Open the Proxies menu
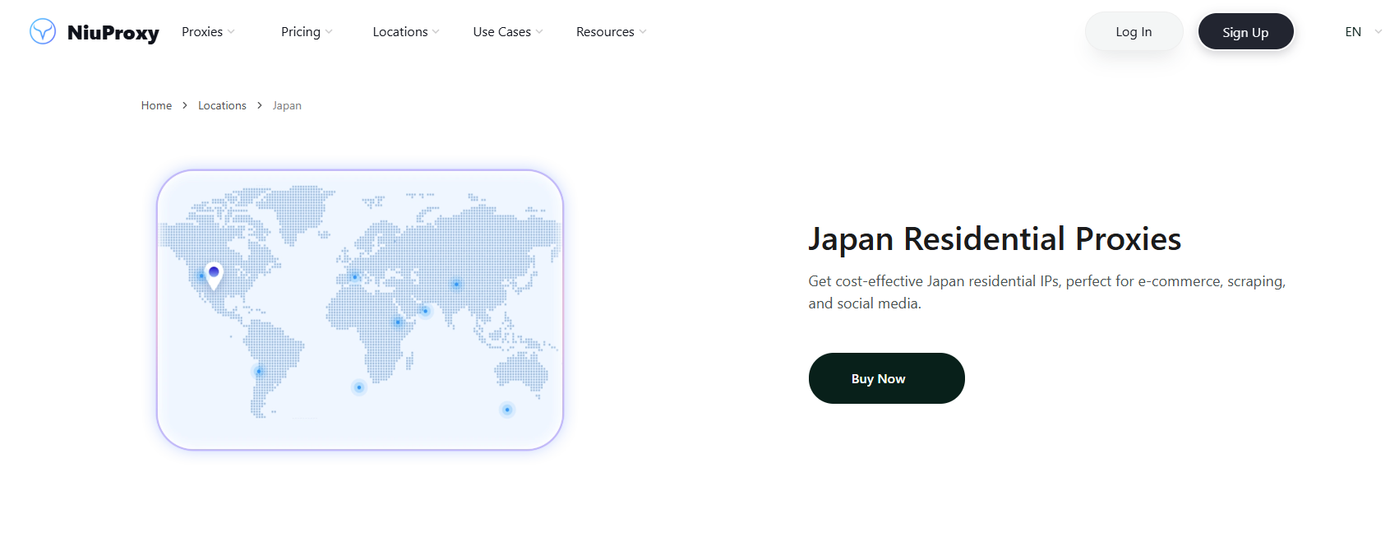The image size is (1390, 551). 202,32
